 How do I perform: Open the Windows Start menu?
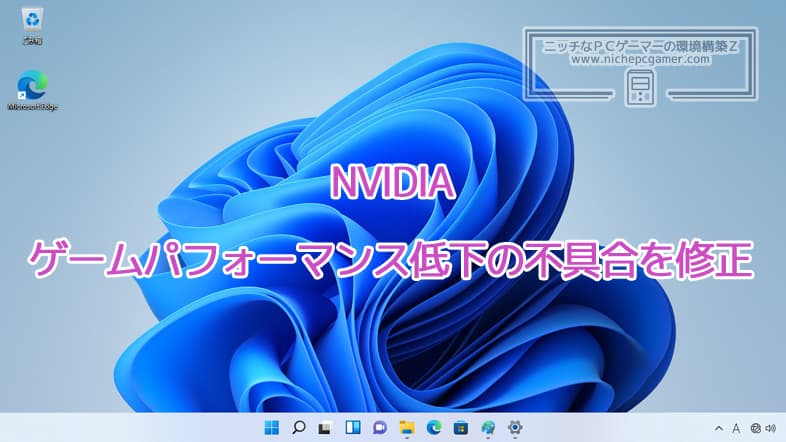pos(271,427)
